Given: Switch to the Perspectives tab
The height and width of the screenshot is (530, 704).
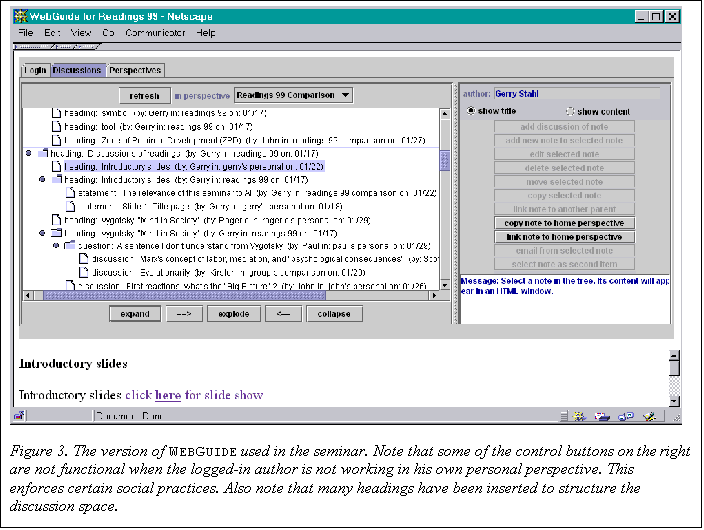Looking at the screenshot, I should click(x=135, y=71).
